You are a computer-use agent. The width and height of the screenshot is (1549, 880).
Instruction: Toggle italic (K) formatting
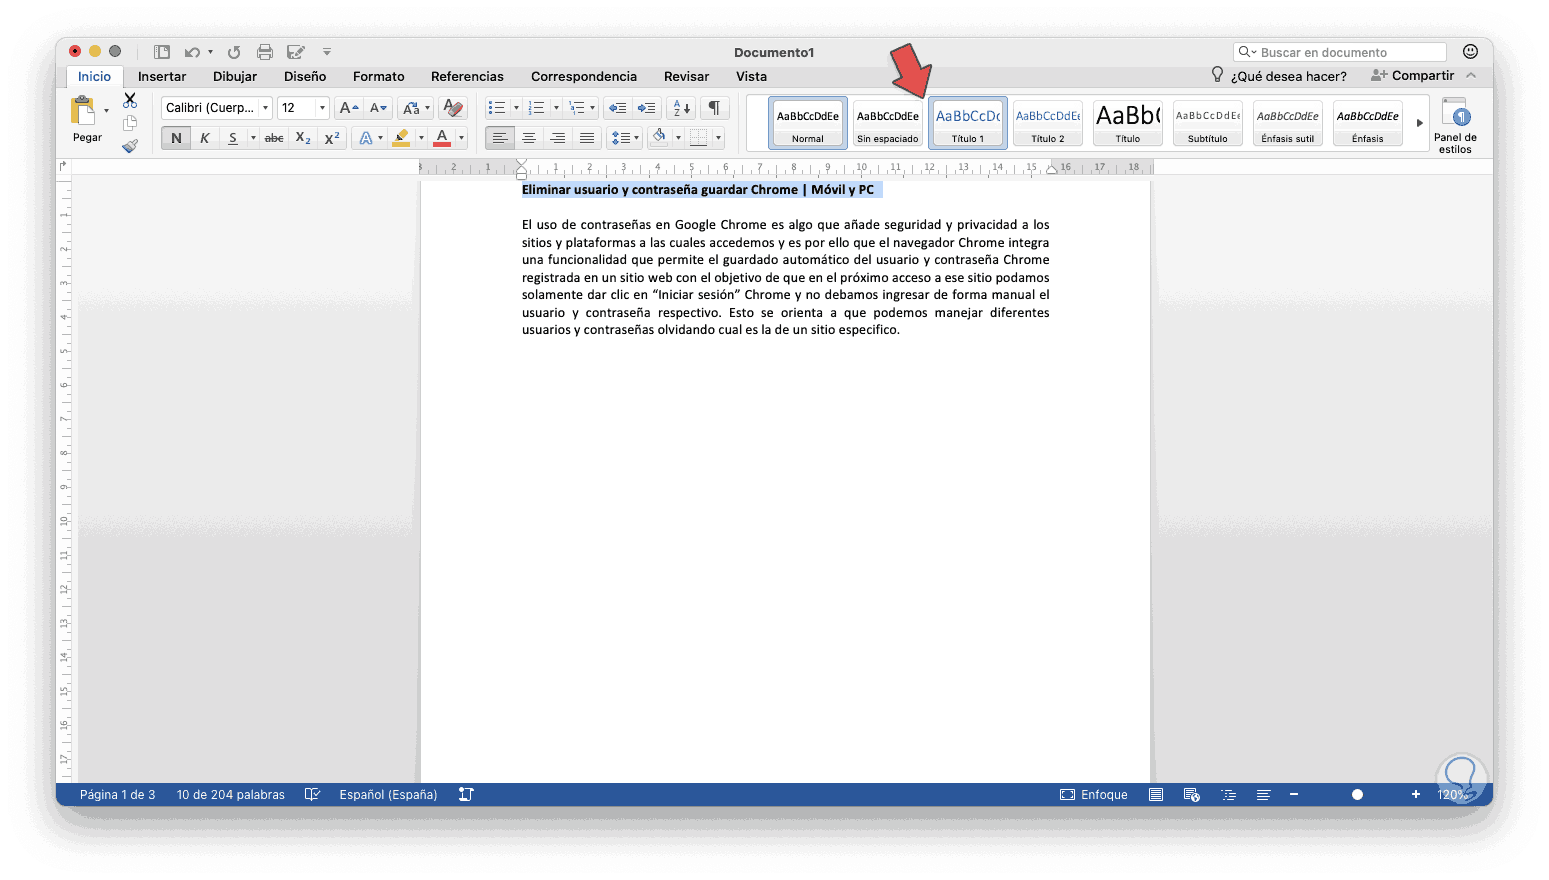coord(204,138)
